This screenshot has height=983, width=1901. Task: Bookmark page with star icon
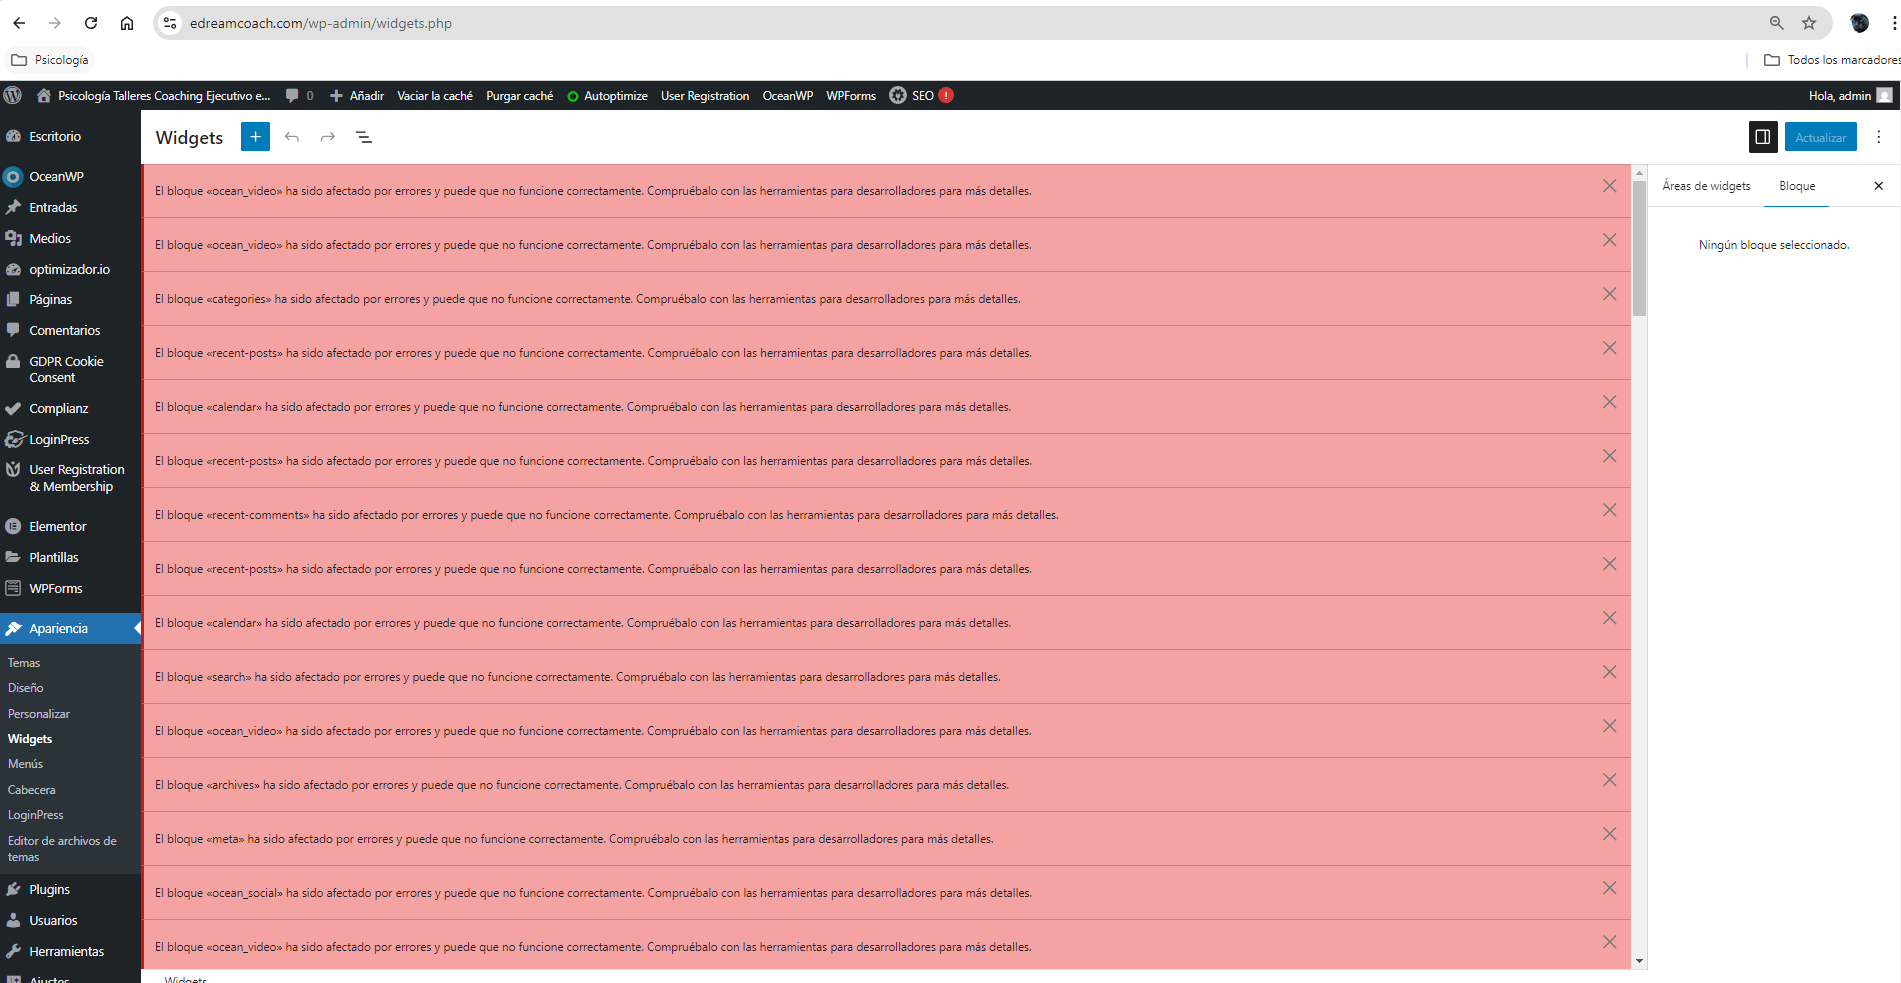tap(1809, 23)
